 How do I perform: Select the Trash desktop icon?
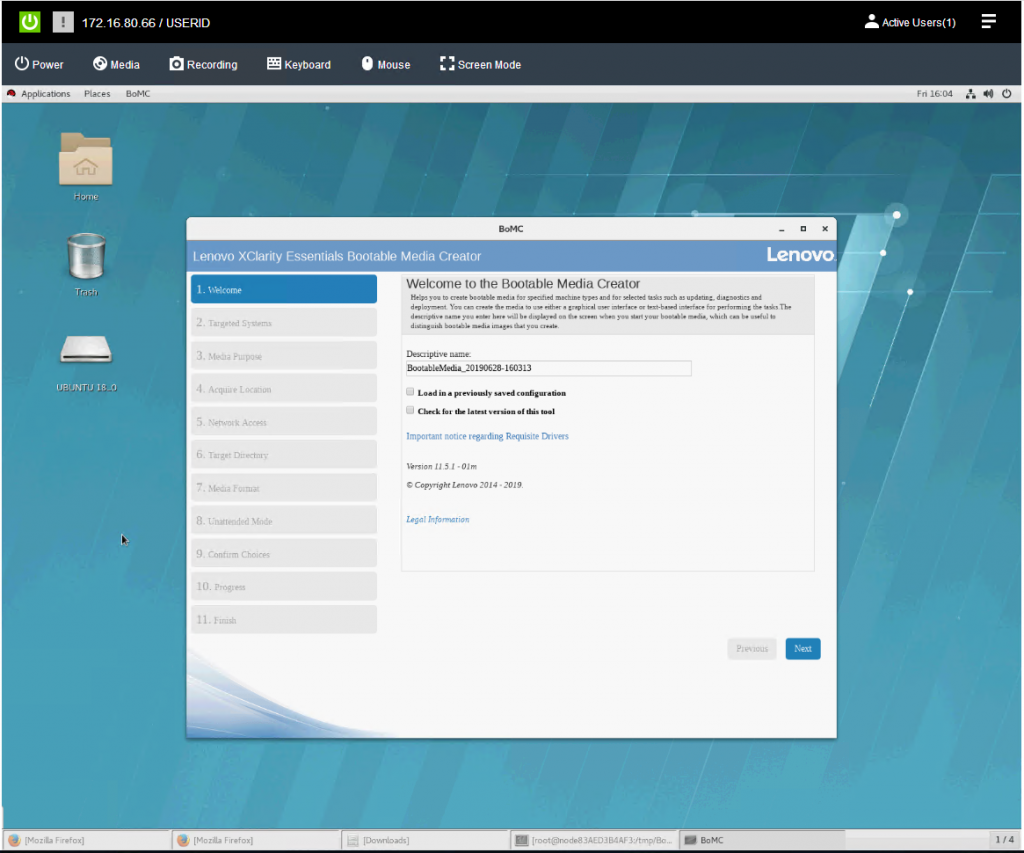[x=86, y=264]
